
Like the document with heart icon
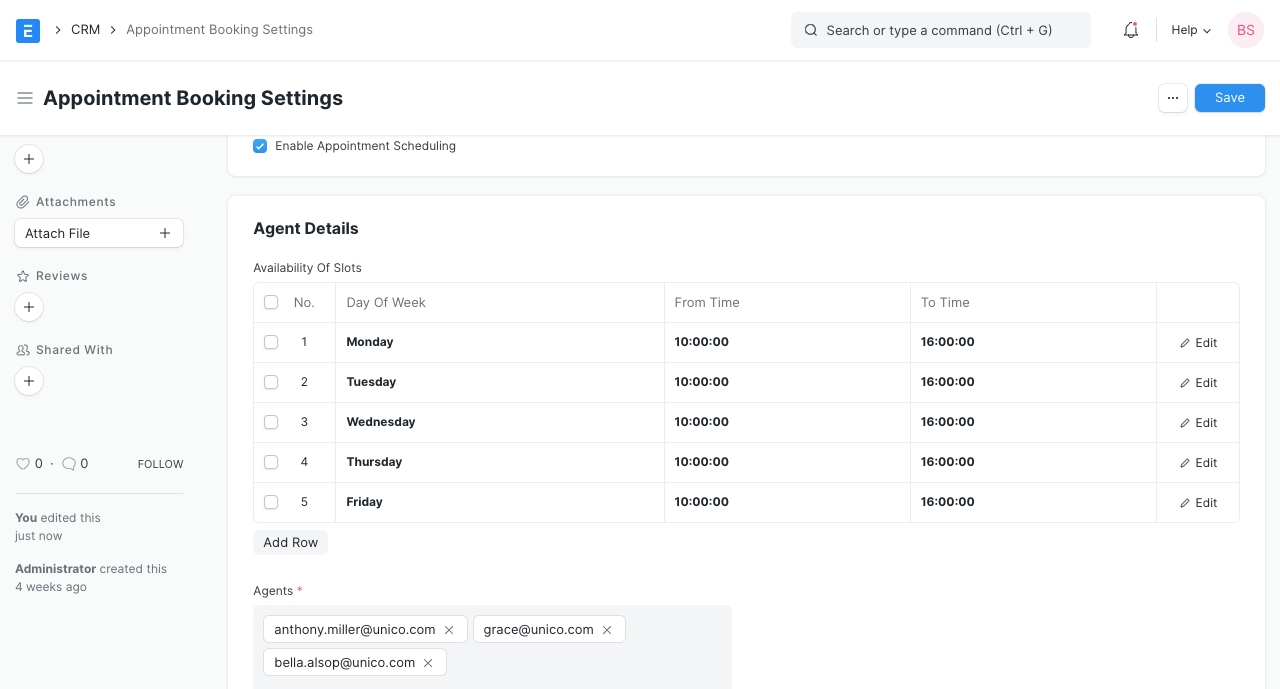point(23,464)
